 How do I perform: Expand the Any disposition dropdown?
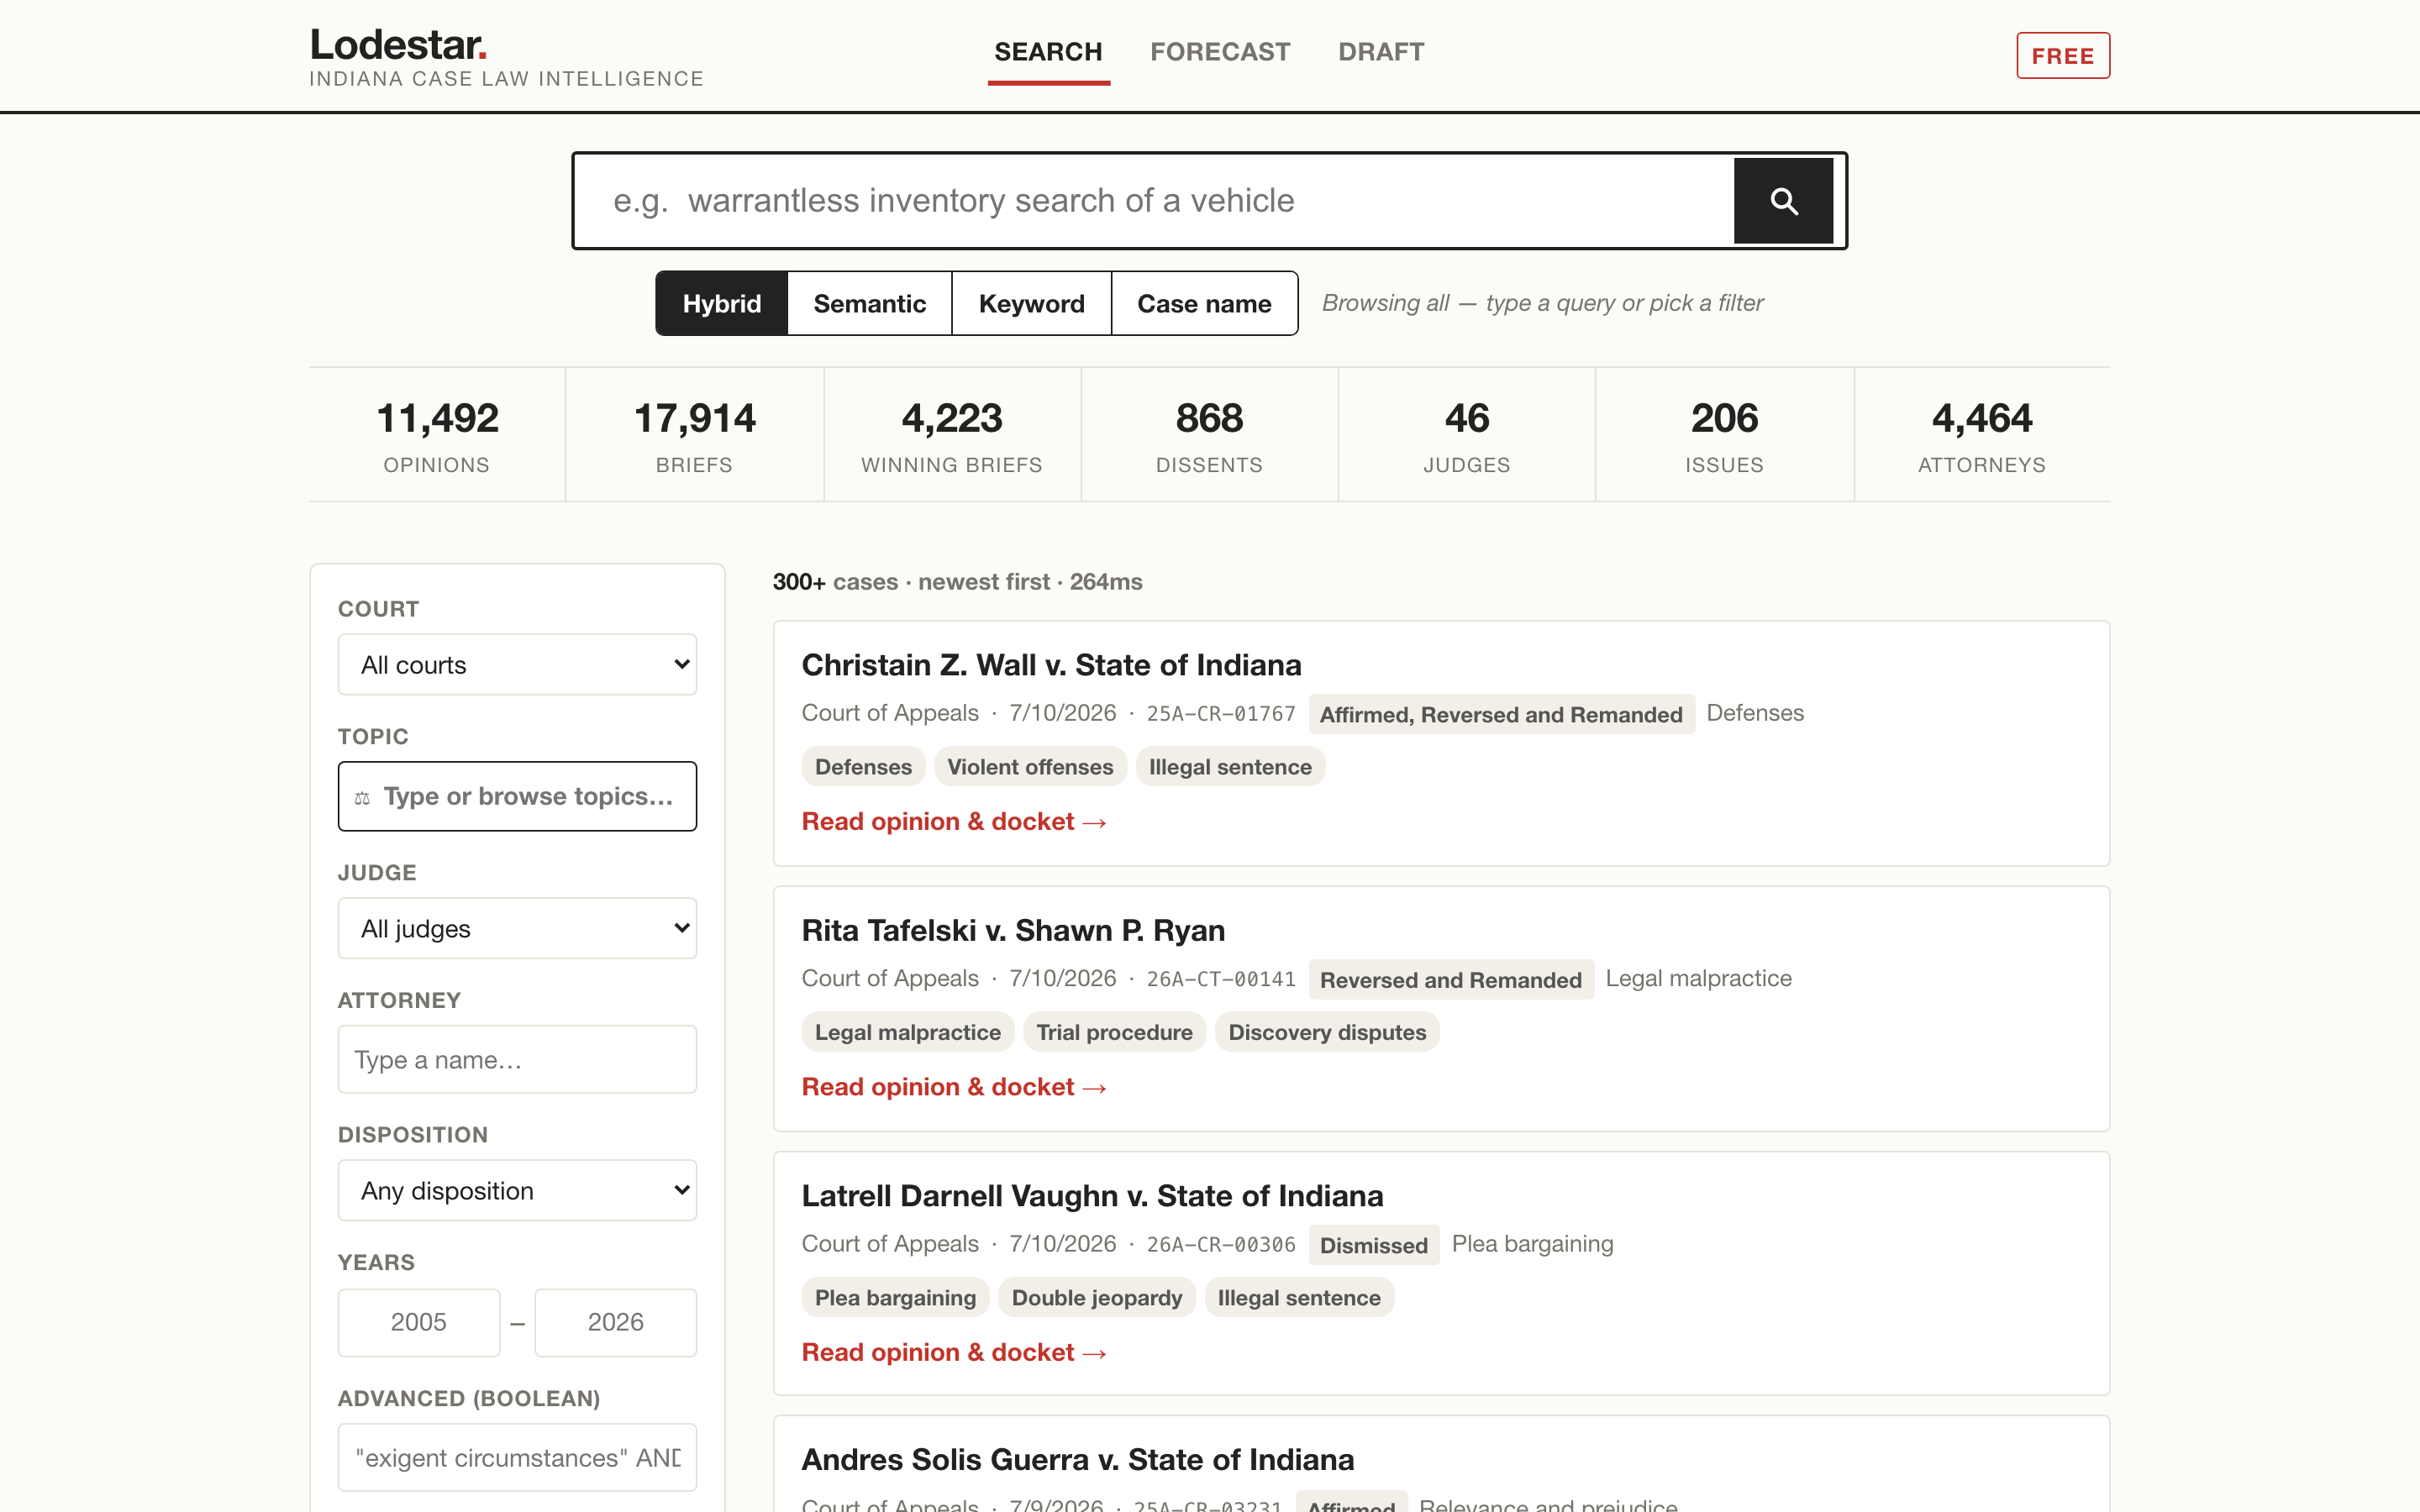point(517,1191)
